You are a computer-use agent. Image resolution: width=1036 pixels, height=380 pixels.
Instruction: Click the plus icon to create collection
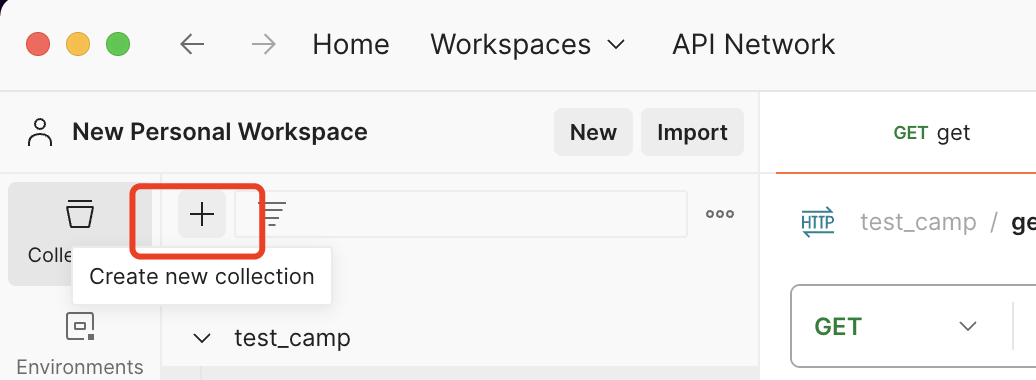click(202, 214)
